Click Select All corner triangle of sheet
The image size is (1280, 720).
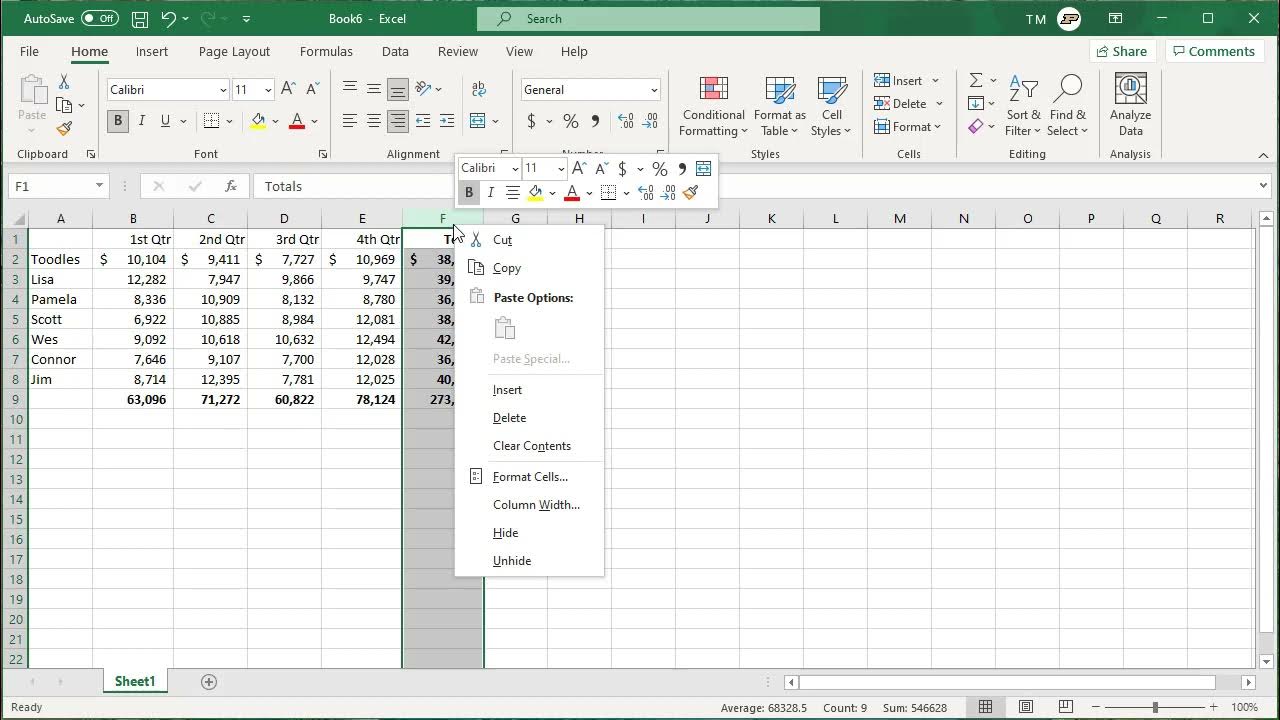pos(18,219)
